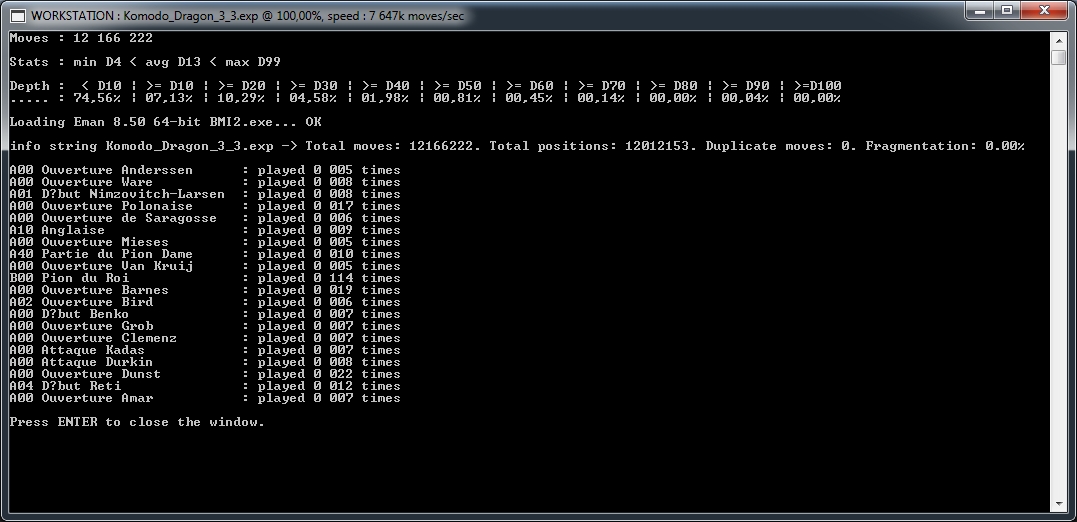Click 'played 0 114 times' count
This screenshot has height=522, width=1077.
(x=329, y=278)
